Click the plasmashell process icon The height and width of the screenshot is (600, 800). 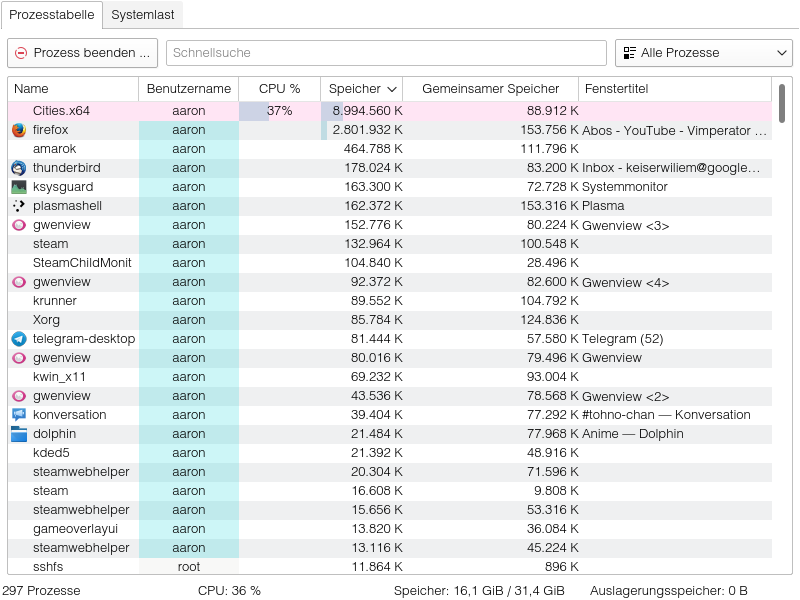[x=19, y=206]
